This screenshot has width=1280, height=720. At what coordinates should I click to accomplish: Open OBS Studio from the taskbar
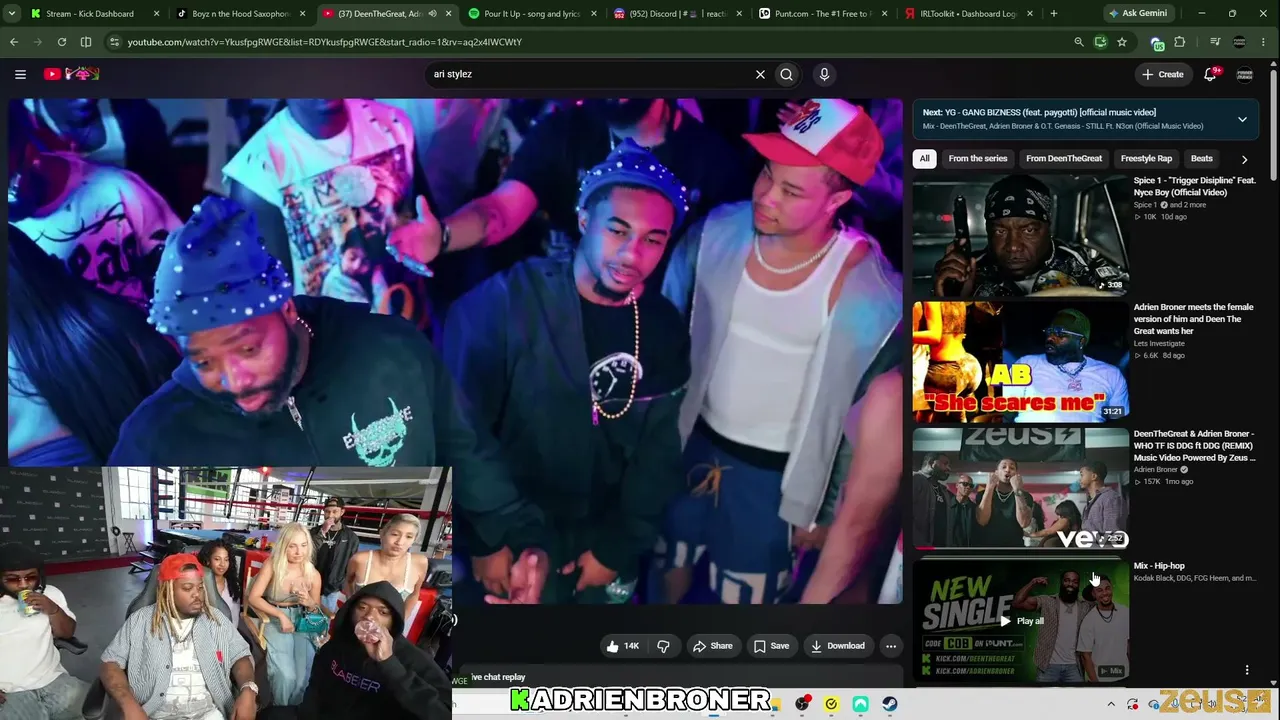point(802,704)
